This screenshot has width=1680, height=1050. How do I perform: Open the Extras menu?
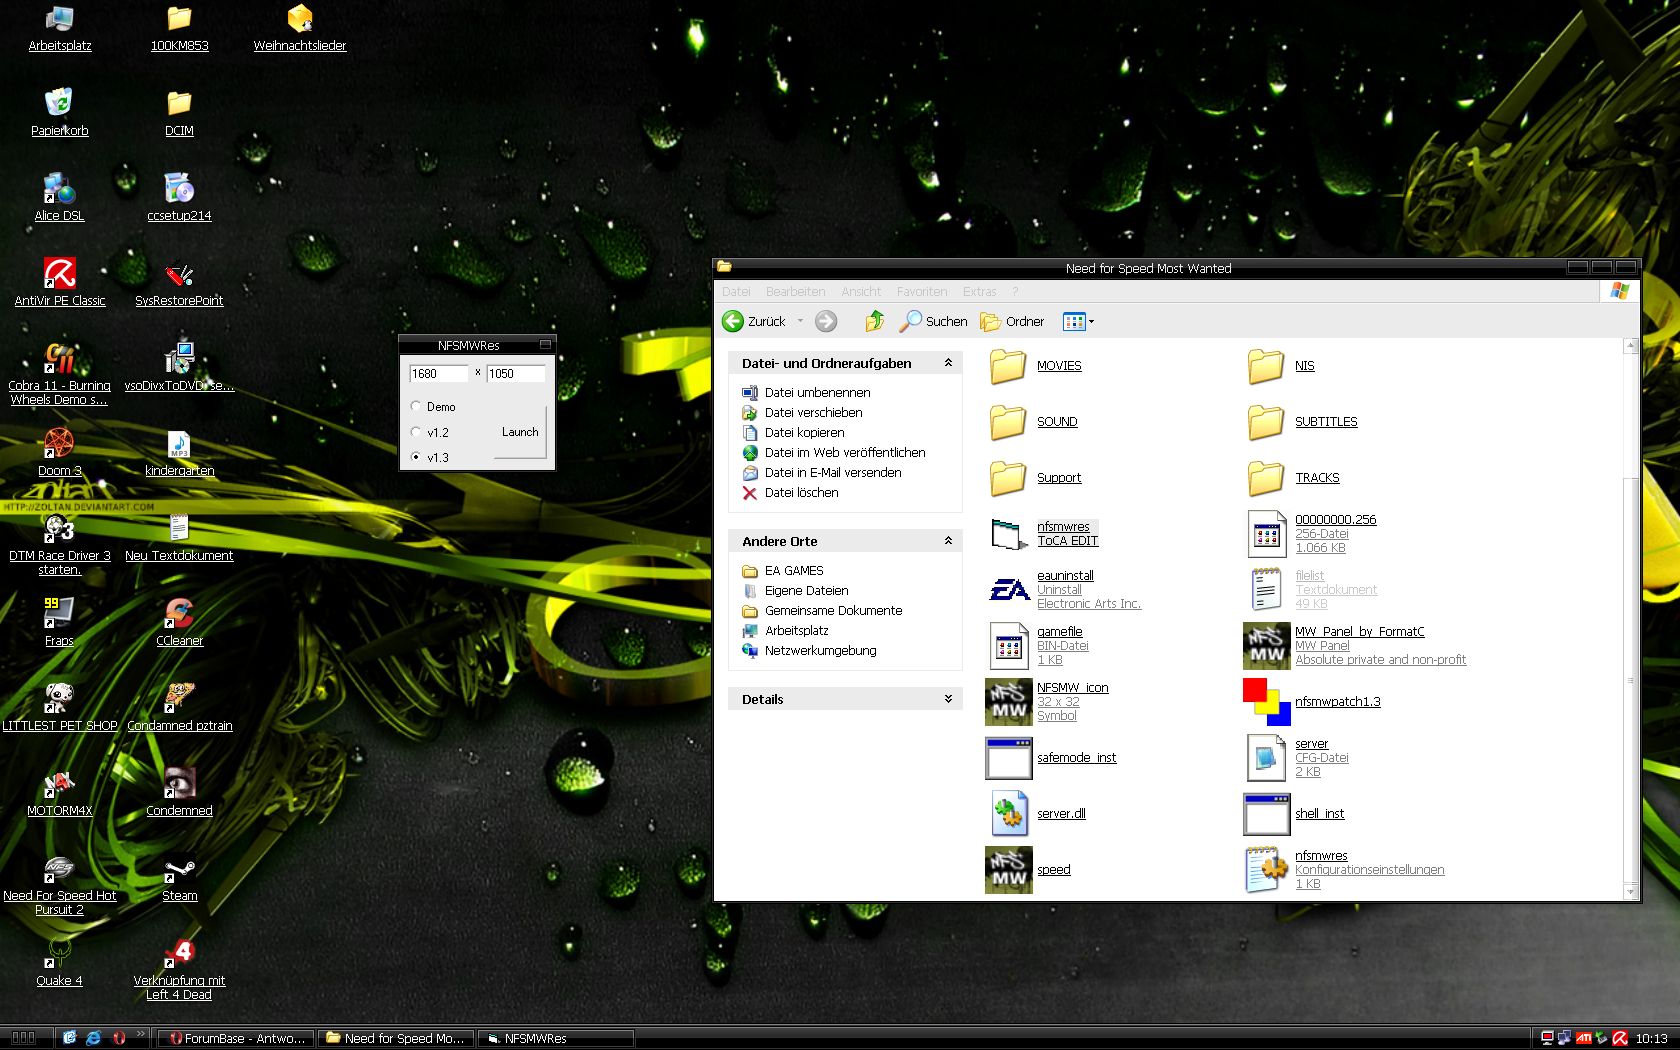click(980, 292)
